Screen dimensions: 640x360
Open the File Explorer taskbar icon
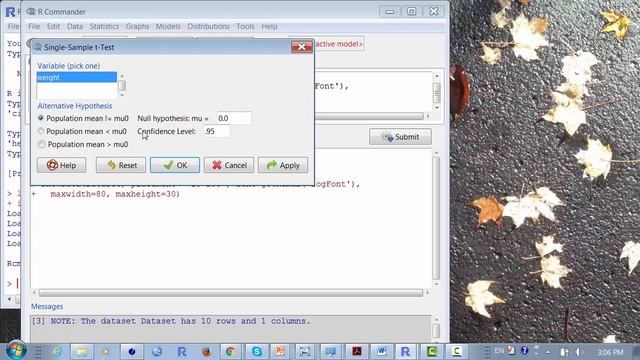(82, 351)
